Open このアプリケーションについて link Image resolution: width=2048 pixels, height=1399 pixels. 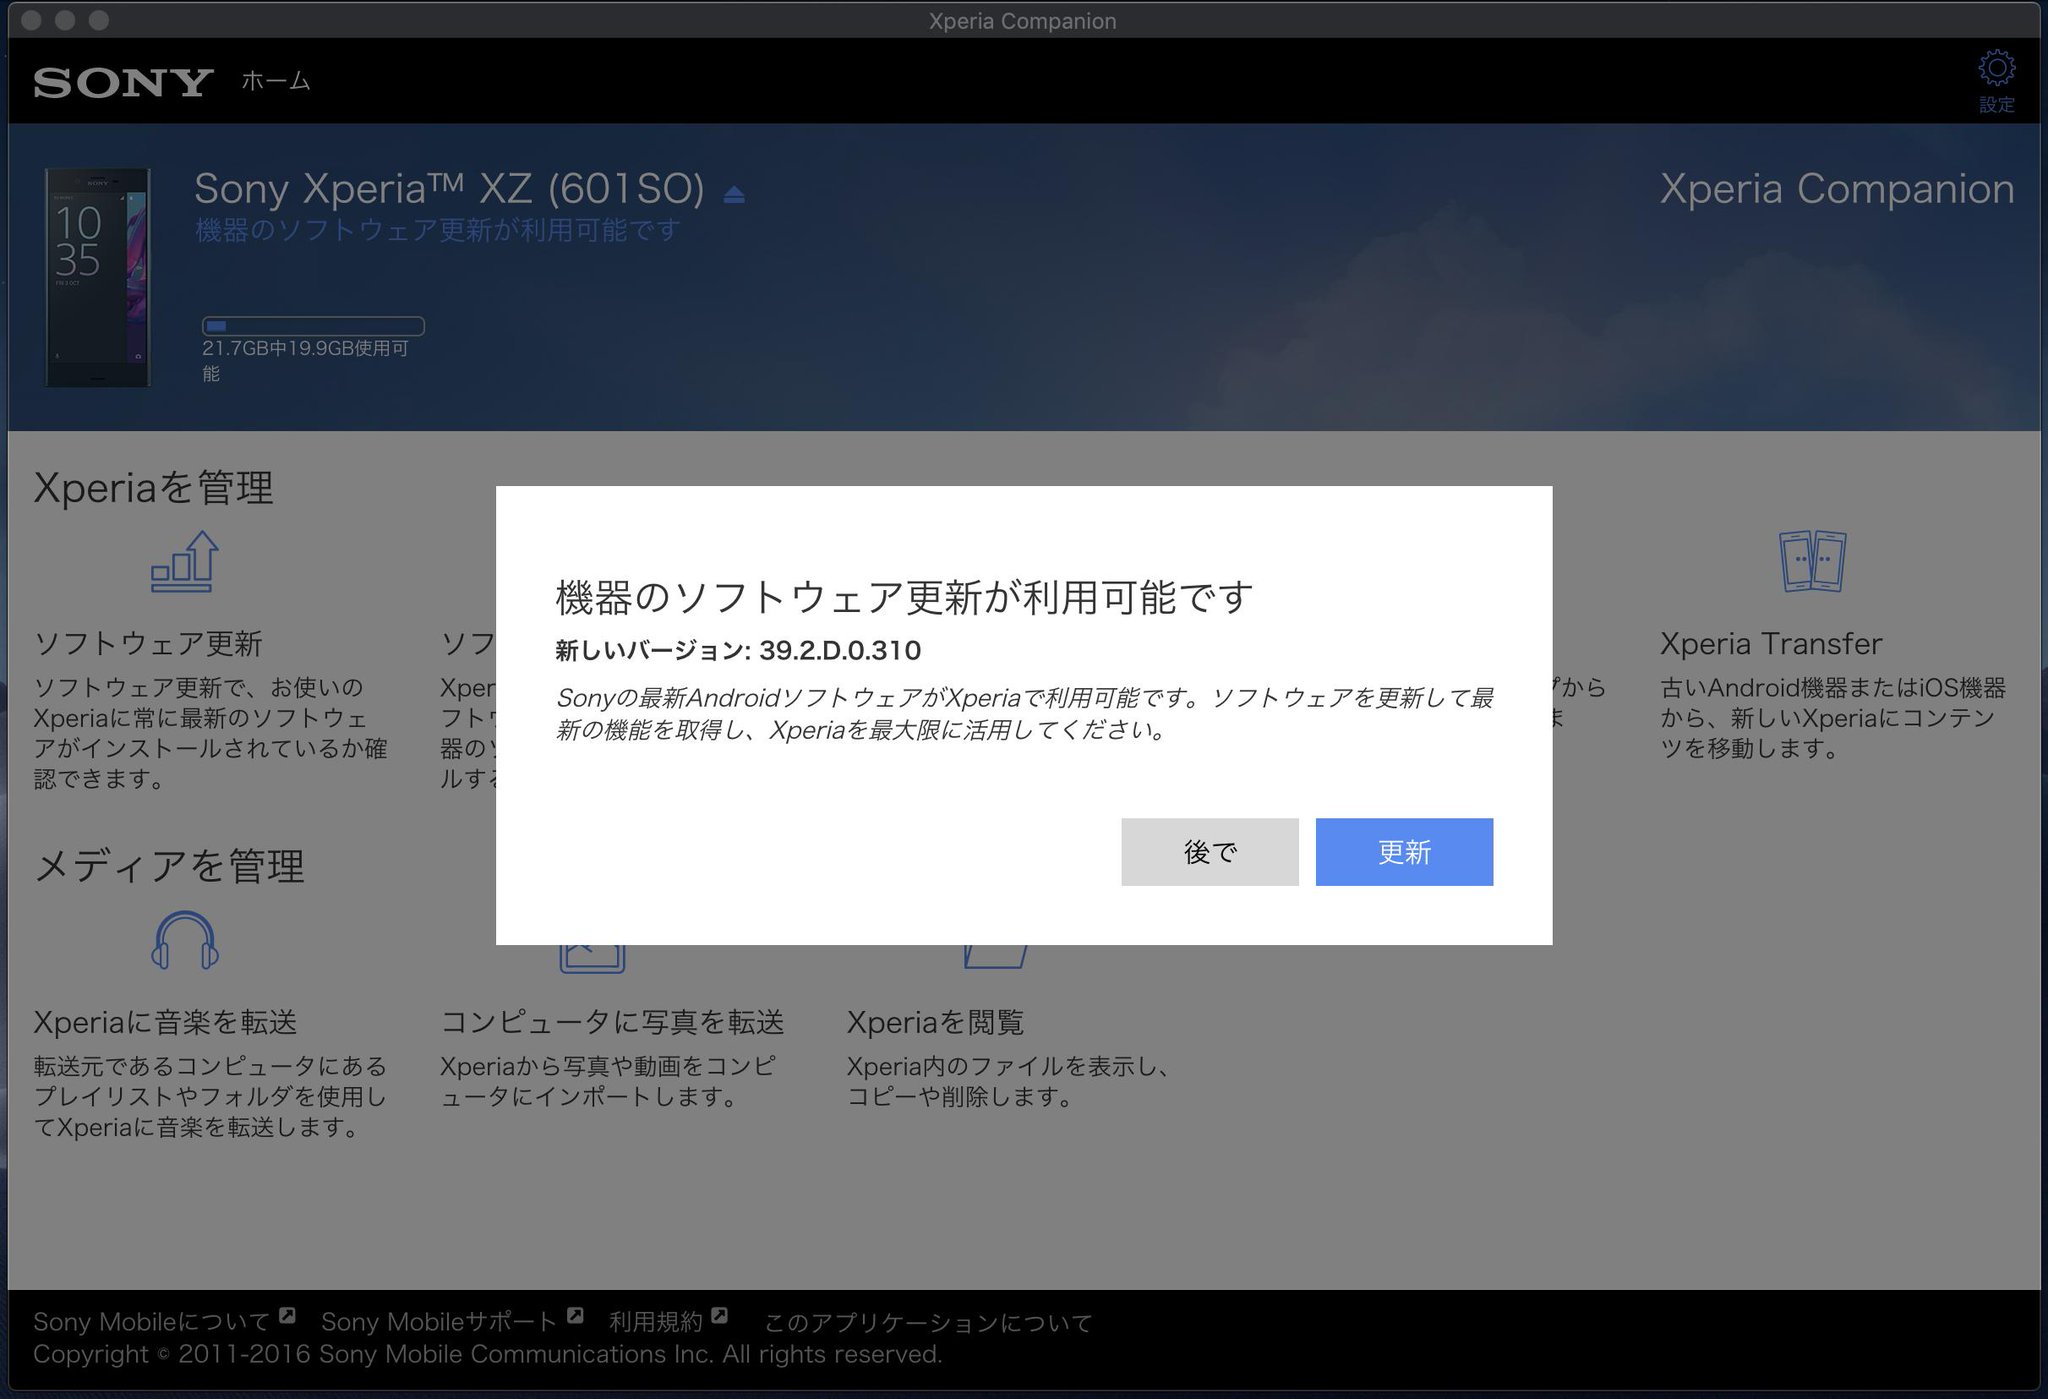tap(928, 1323)
